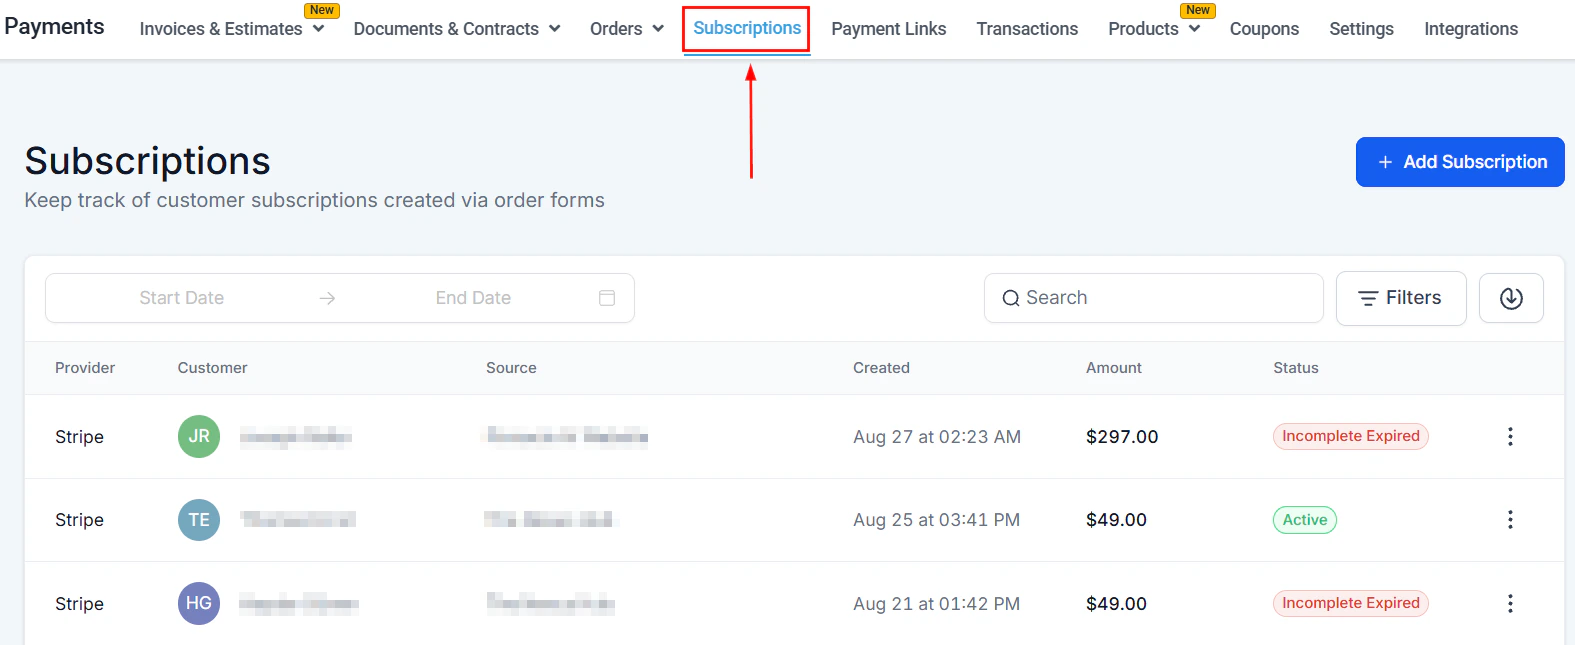Open the search icon in the Search field

point(1011,297)
